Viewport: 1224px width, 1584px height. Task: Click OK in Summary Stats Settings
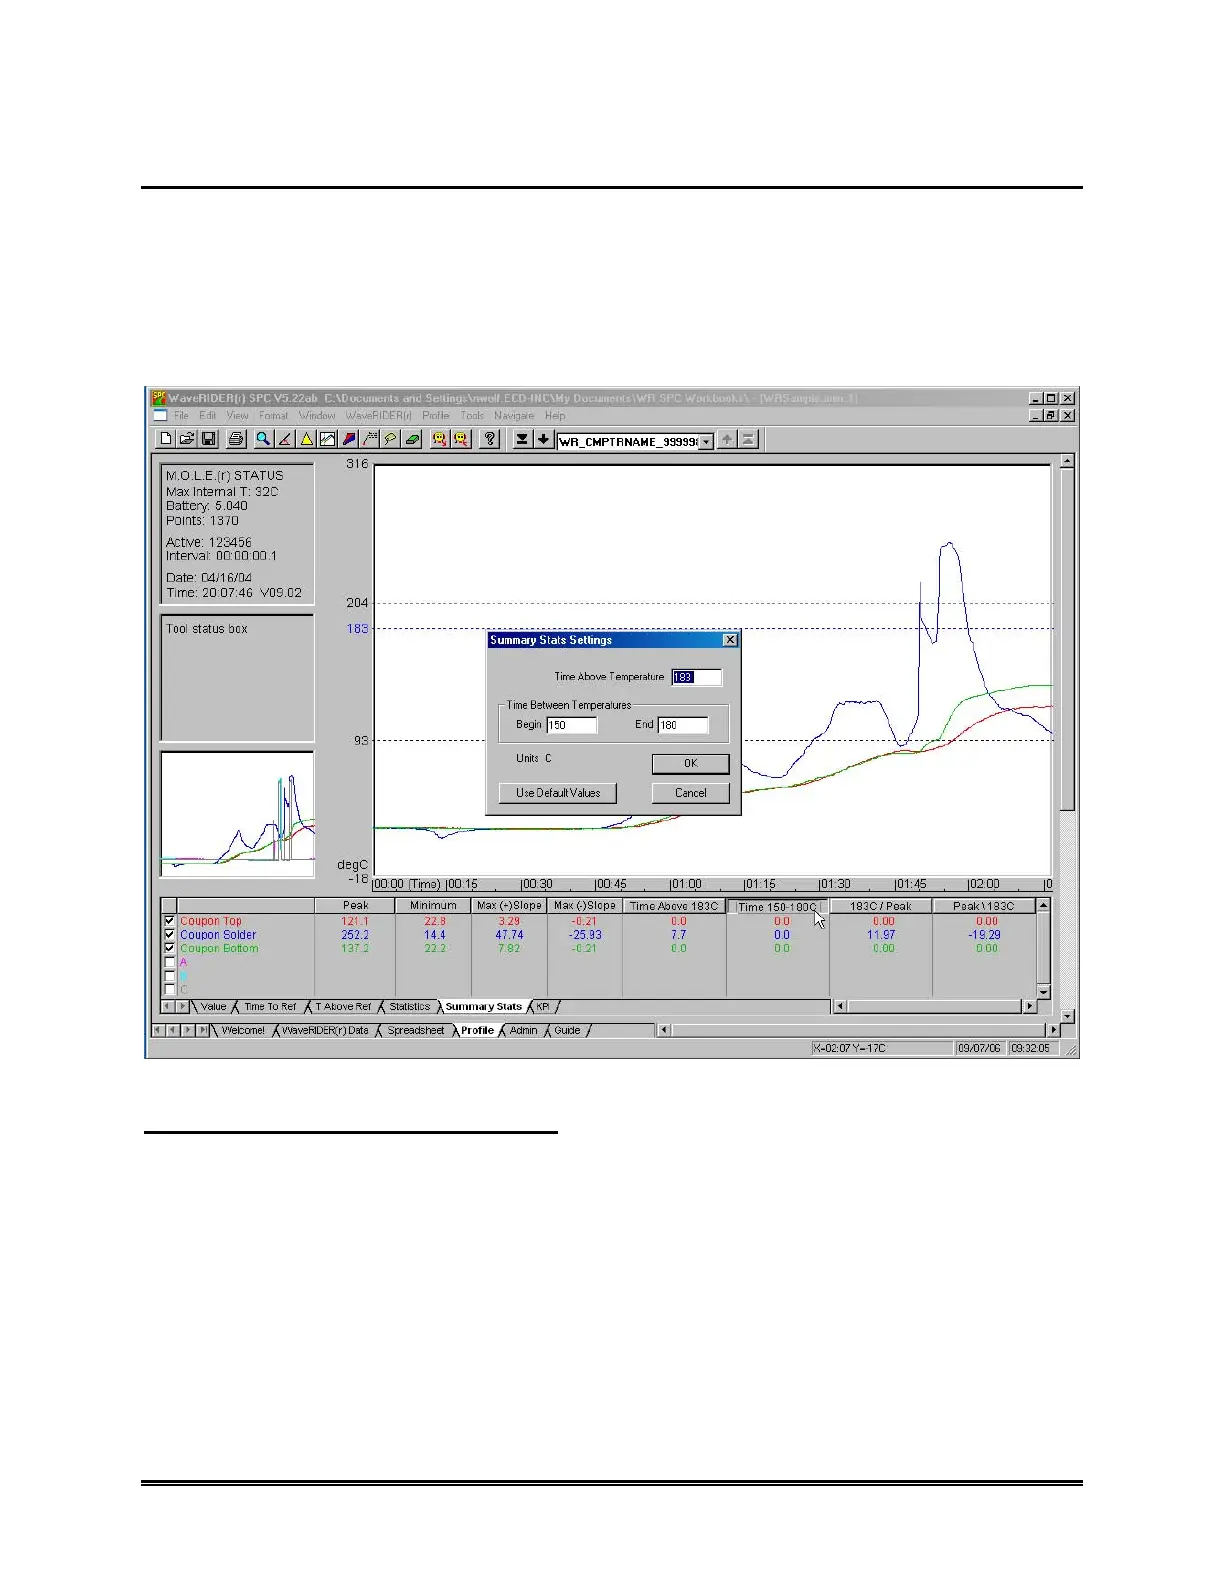coord(690,763)
